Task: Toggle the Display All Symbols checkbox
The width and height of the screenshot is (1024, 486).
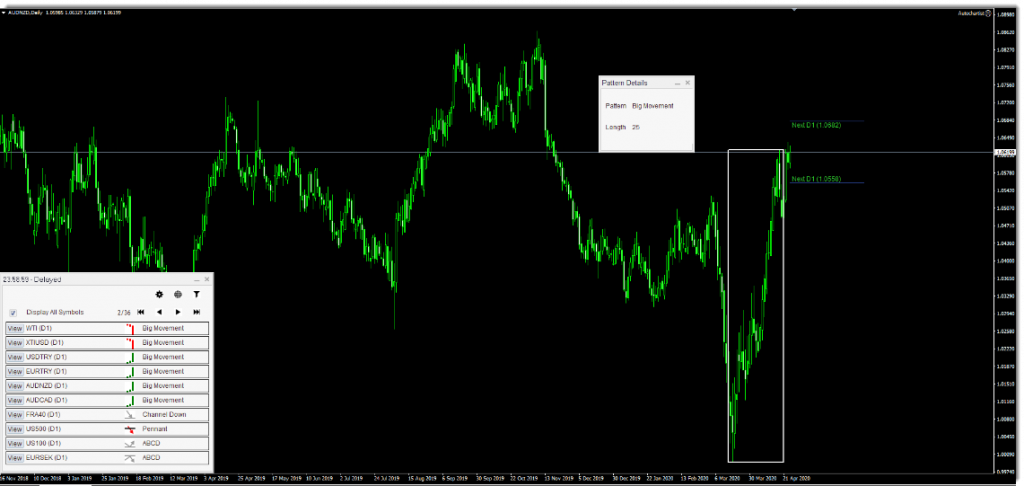Action: pyautogui.click(x=13, y=312)
